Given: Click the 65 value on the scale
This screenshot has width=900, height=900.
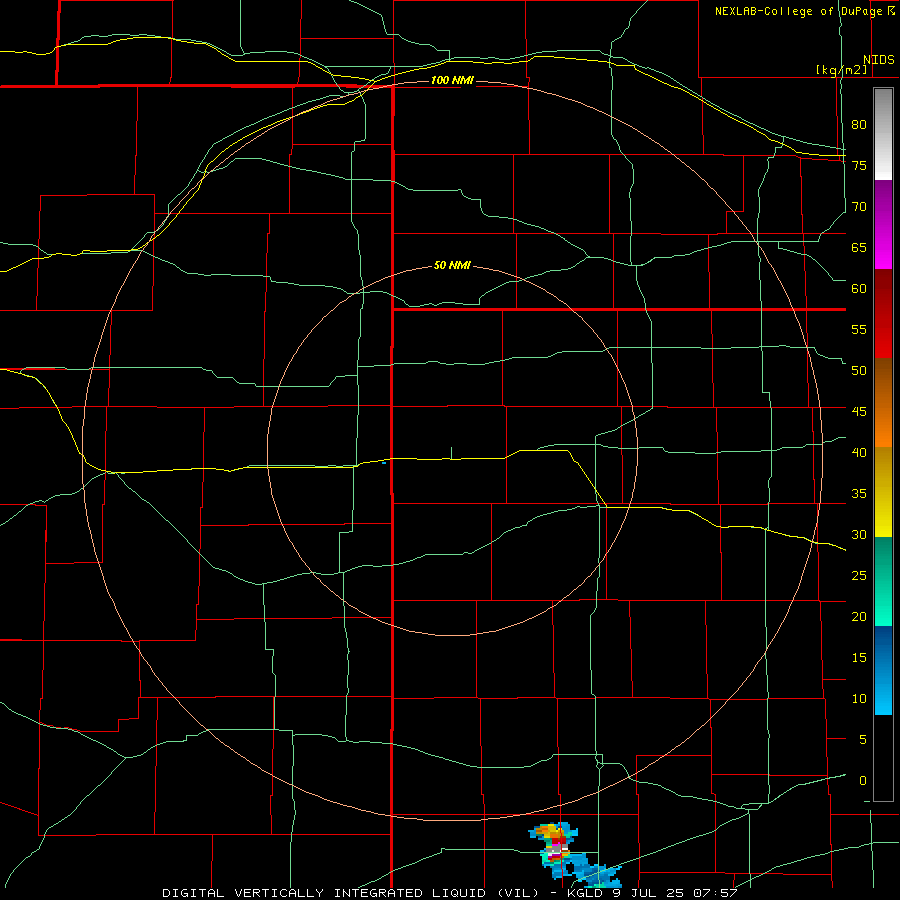Looking at the screenshot, I should coord(859,247).
